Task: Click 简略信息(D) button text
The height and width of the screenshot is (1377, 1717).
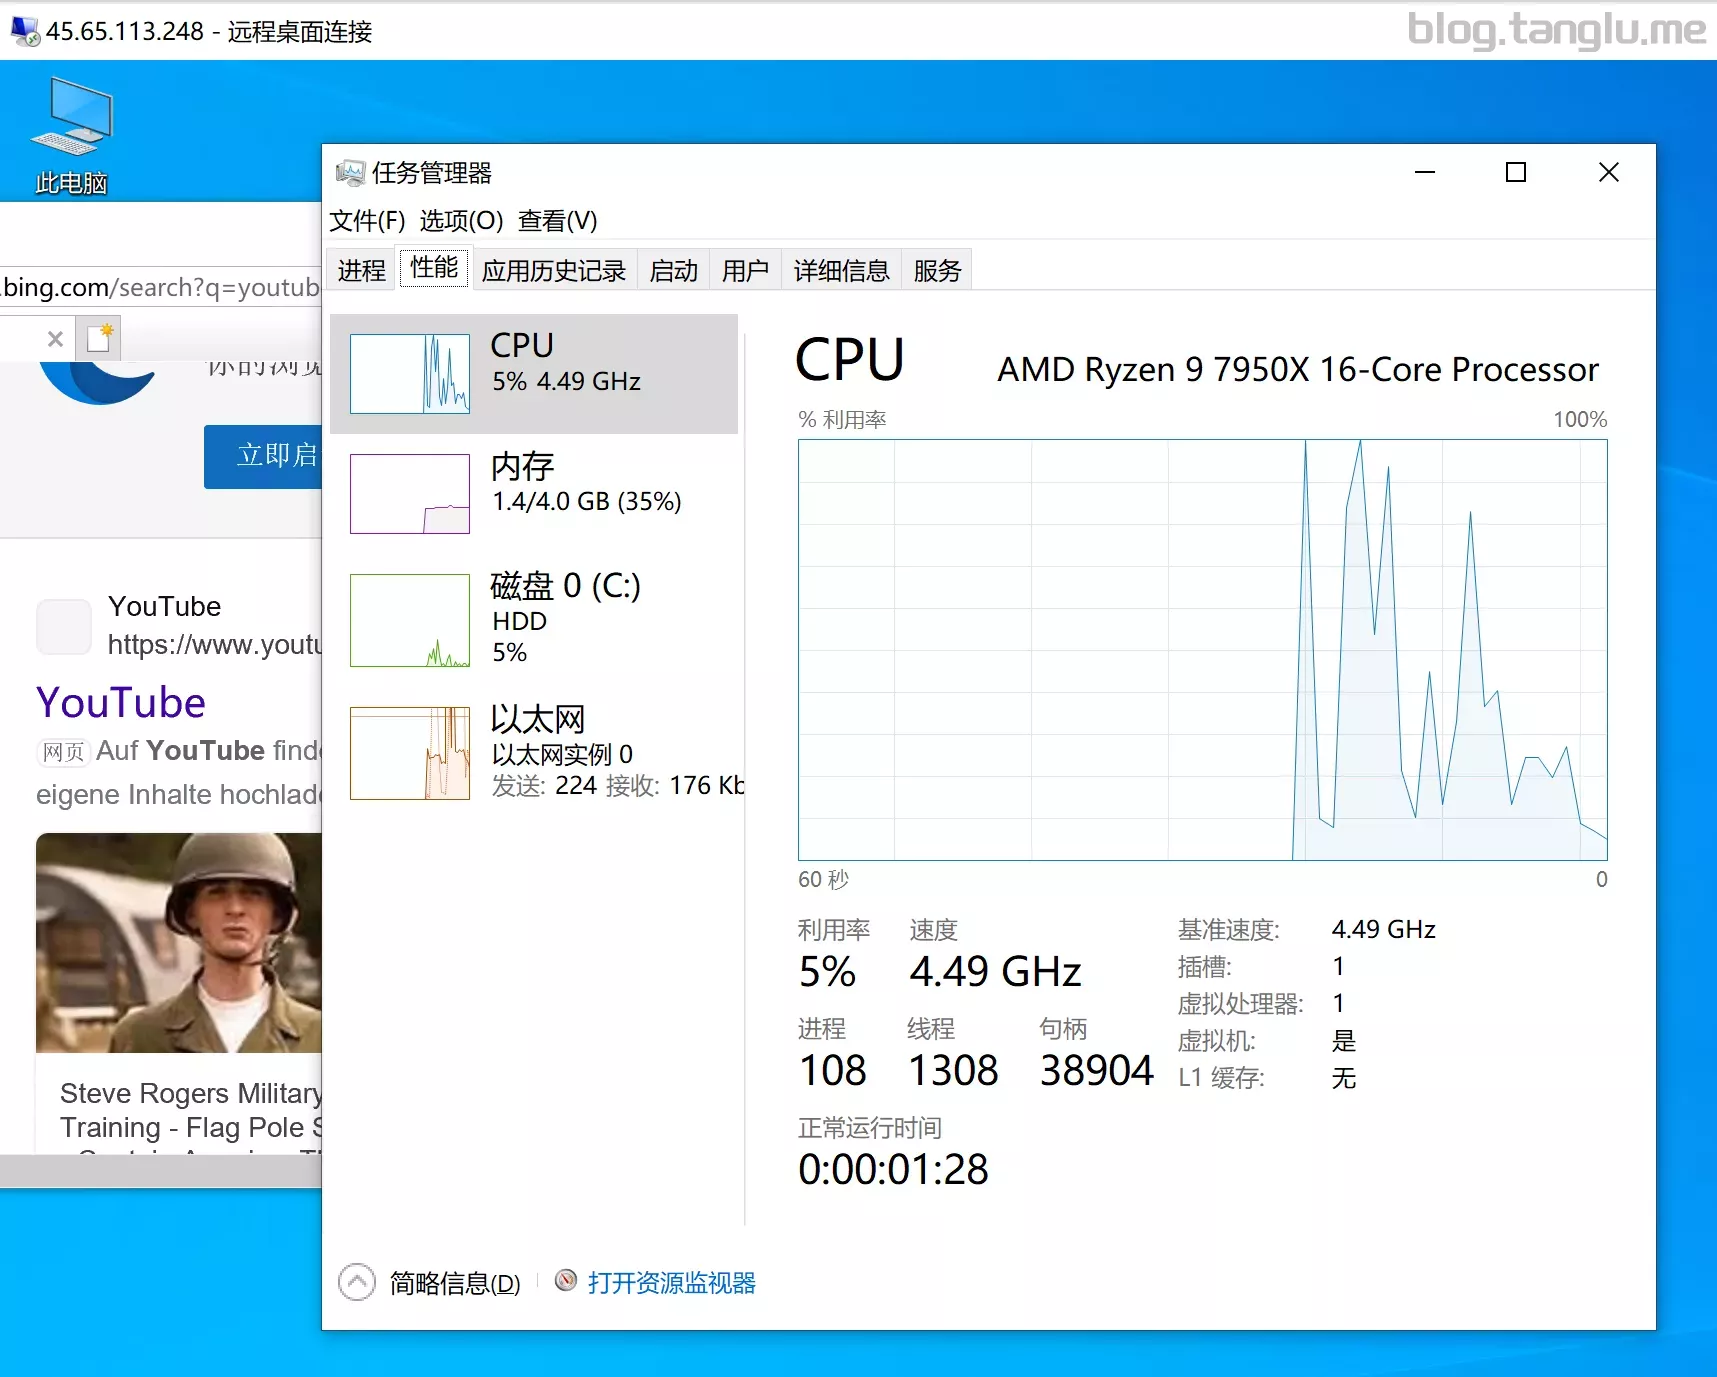Action: click(455, 1283)
